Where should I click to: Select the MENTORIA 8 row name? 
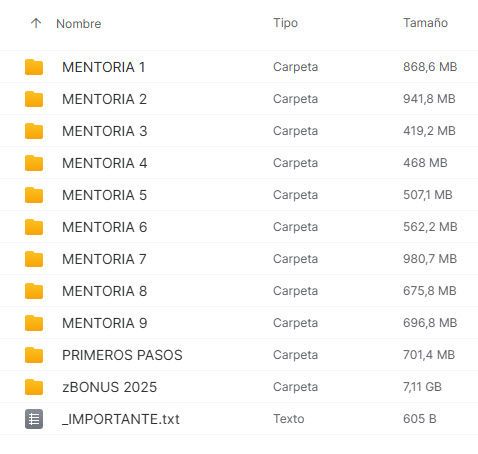tap(104, 291)
